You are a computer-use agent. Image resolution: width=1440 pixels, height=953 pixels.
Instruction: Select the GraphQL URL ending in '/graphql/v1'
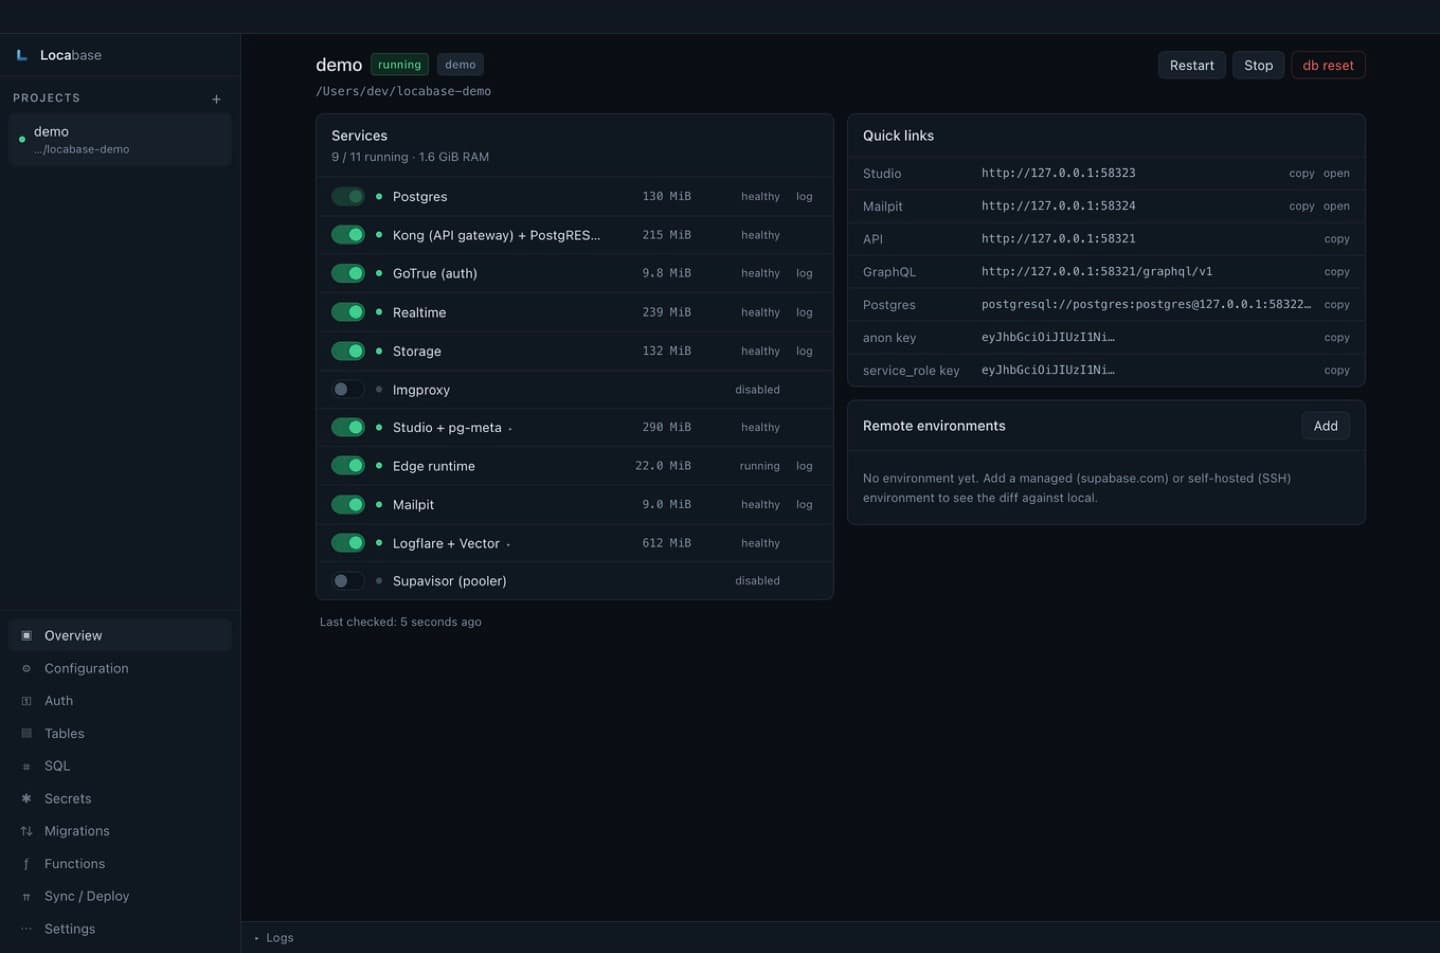(x=1097, y=272)
